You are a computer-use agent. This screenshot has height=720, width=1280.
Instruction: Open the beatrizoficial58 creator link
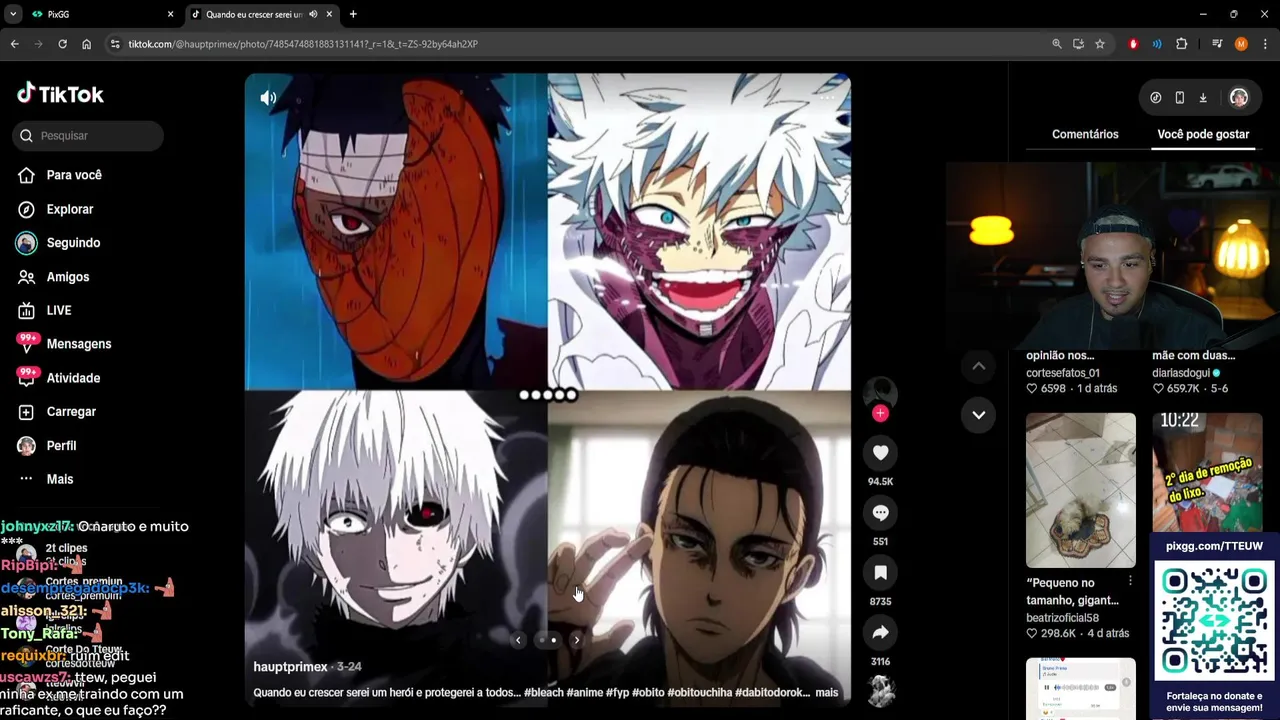1062,618
